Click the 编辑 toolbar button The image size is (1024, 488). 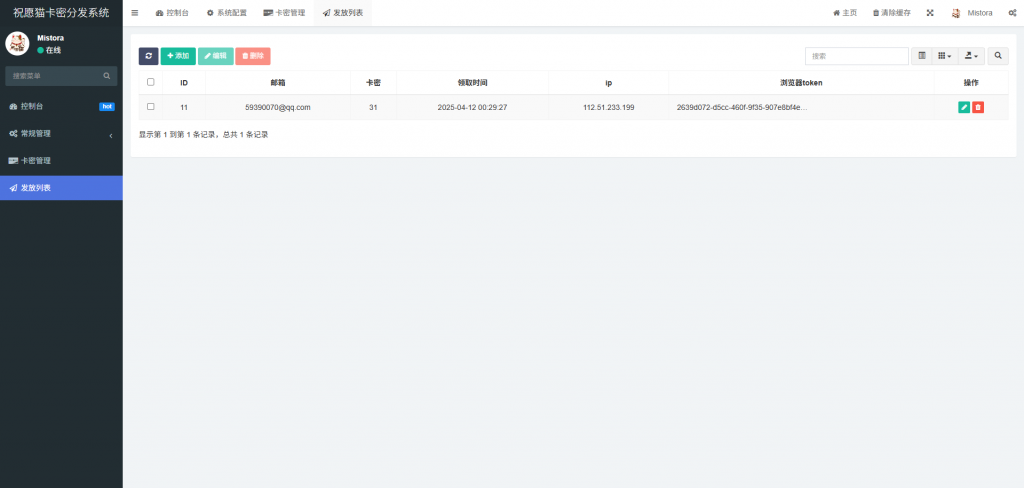click(216, 56)
